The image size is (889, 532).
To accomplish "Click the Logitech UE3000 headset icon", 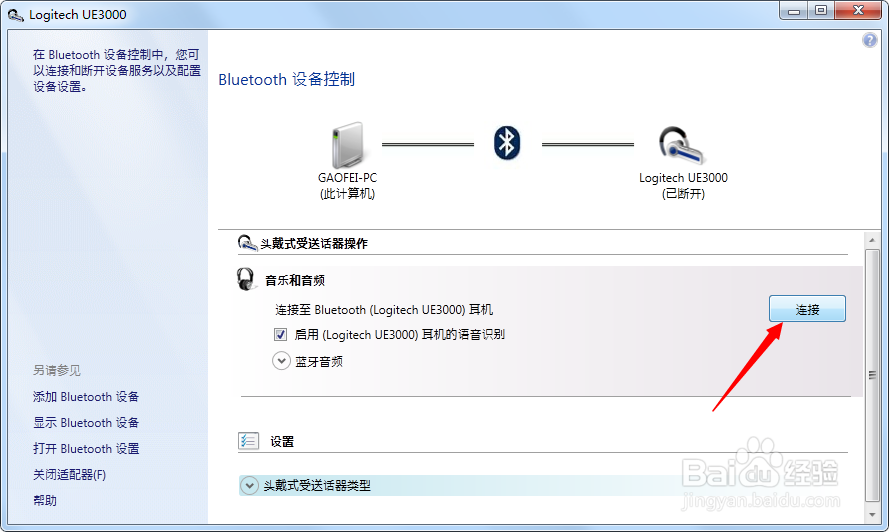I will pyautogui.click(x=681, y=145).
